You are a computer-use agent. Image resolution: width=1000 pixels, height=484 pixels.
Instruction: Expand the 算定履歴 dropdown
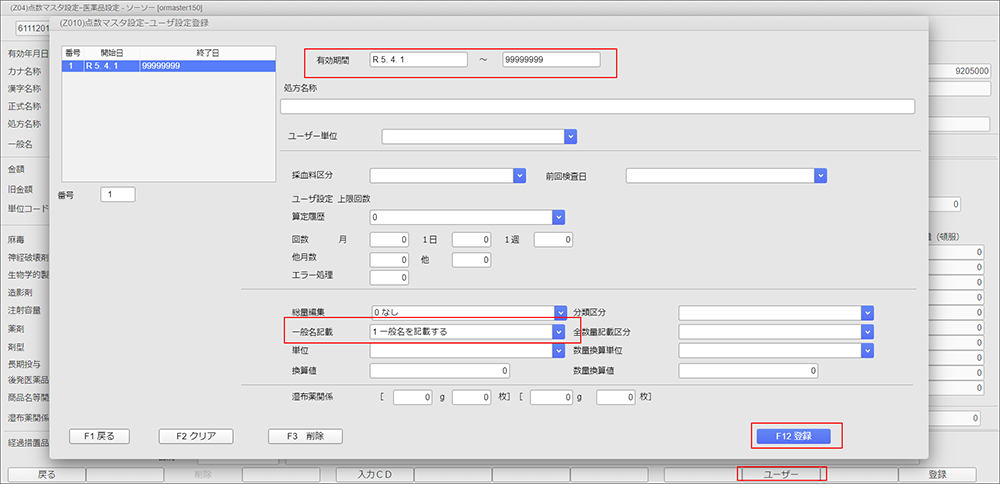pyautogui.click(x=559, y=216)
